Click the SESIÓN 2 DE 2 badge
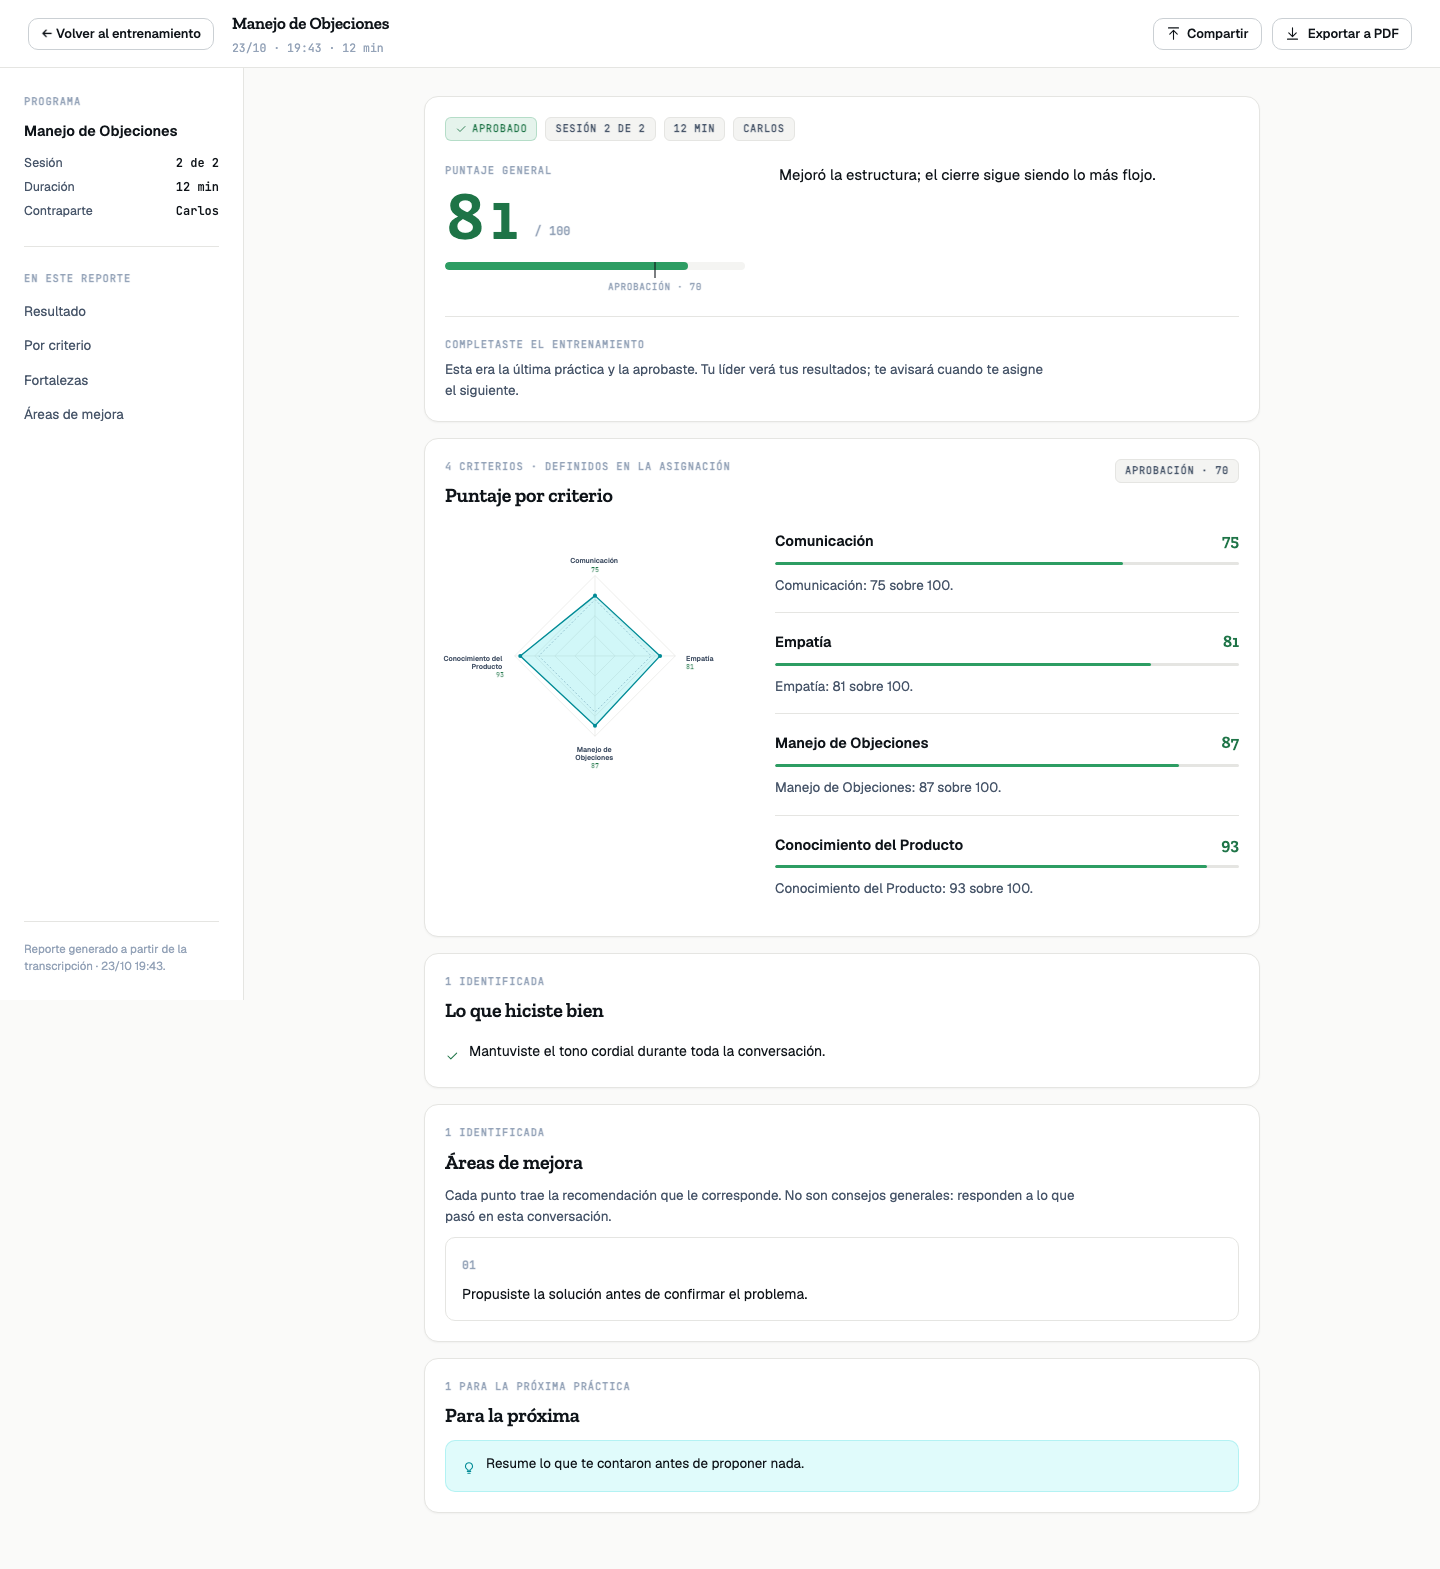 coord(600,129)
